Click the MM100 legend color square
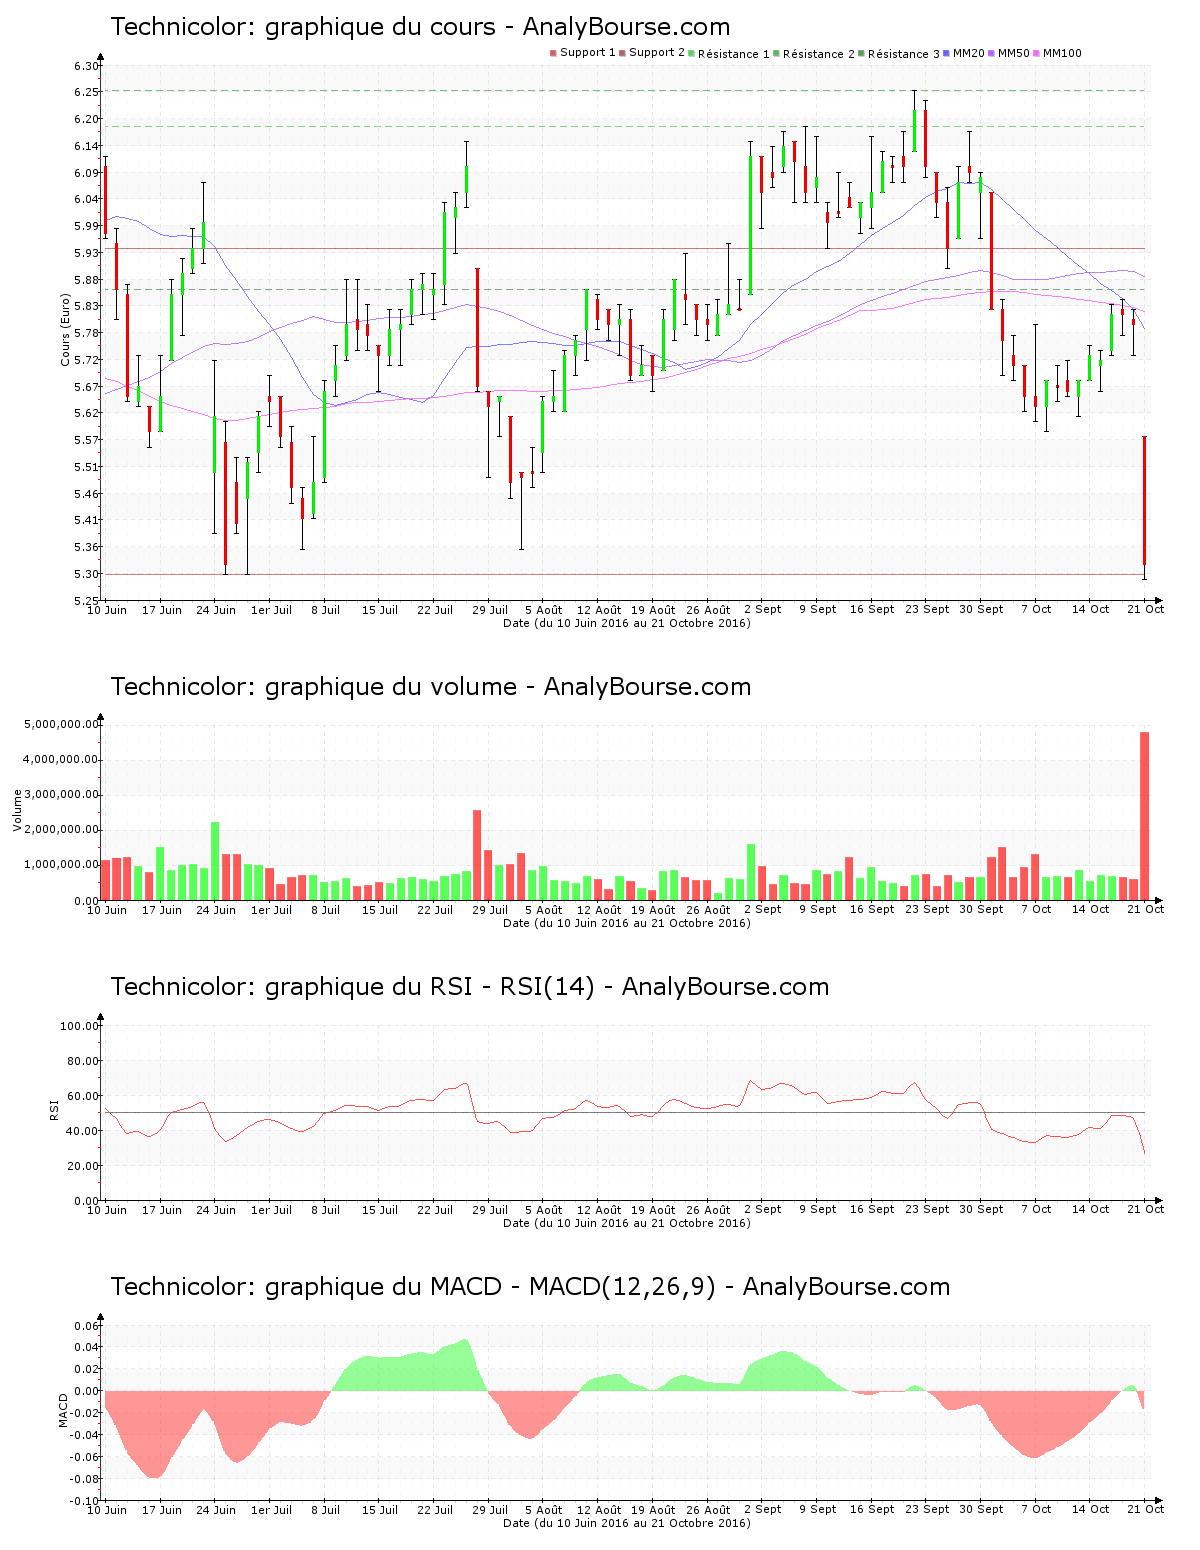1200x1550 pixels. [x=1036, y=53]
